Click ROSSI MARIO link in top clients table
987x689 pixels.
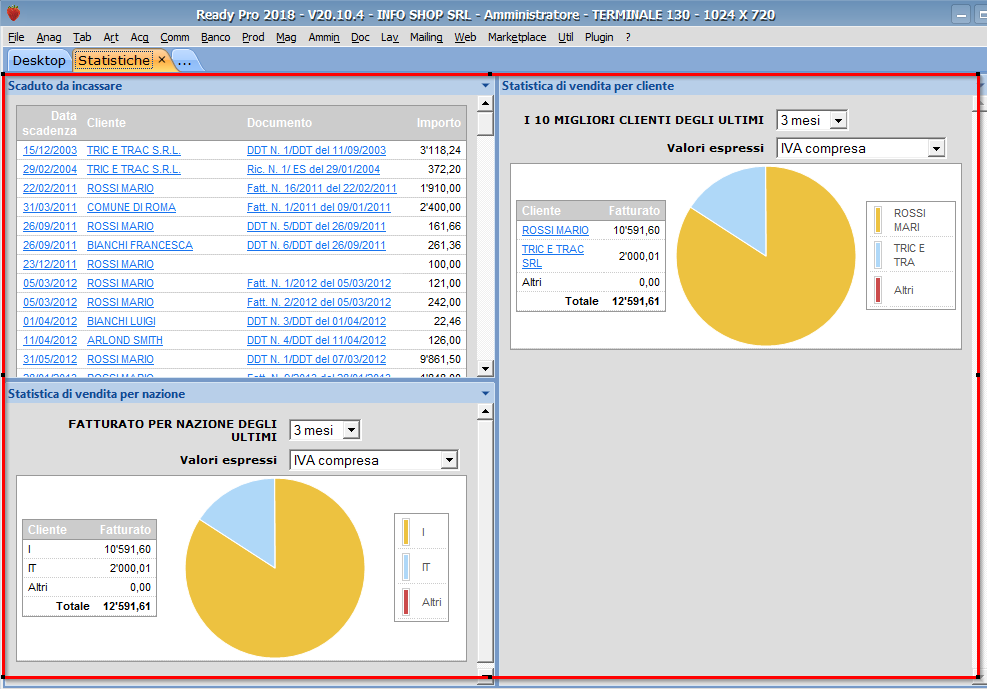click(x=555, y=230)
